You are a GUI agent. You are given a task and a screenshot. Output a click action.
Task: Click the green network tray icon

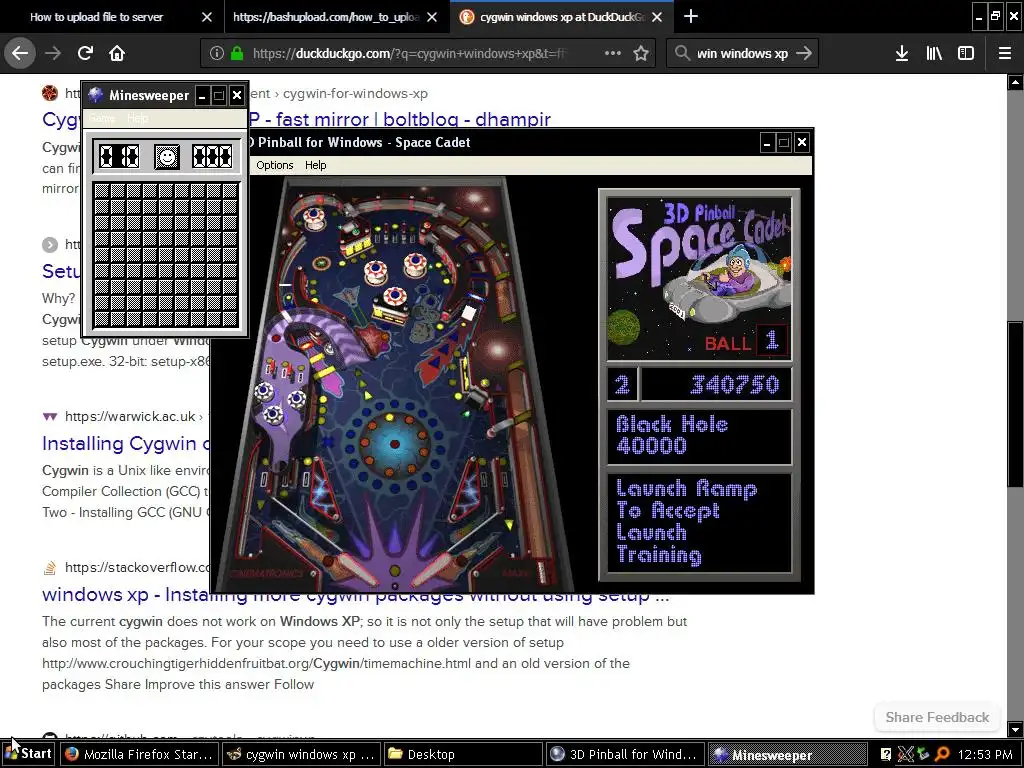[x=923, y=754]
